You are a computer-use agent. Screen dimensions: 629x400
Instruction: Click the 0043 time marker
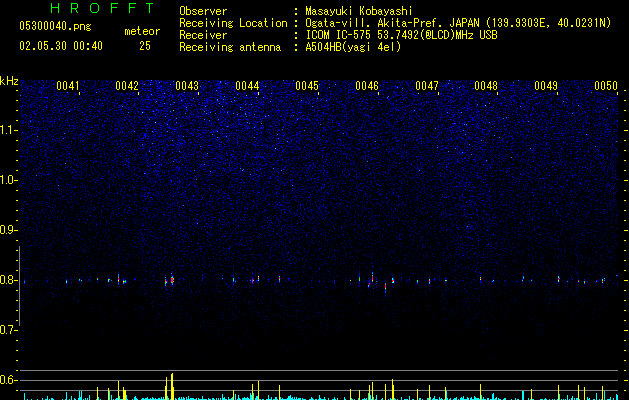pos(187,86)
